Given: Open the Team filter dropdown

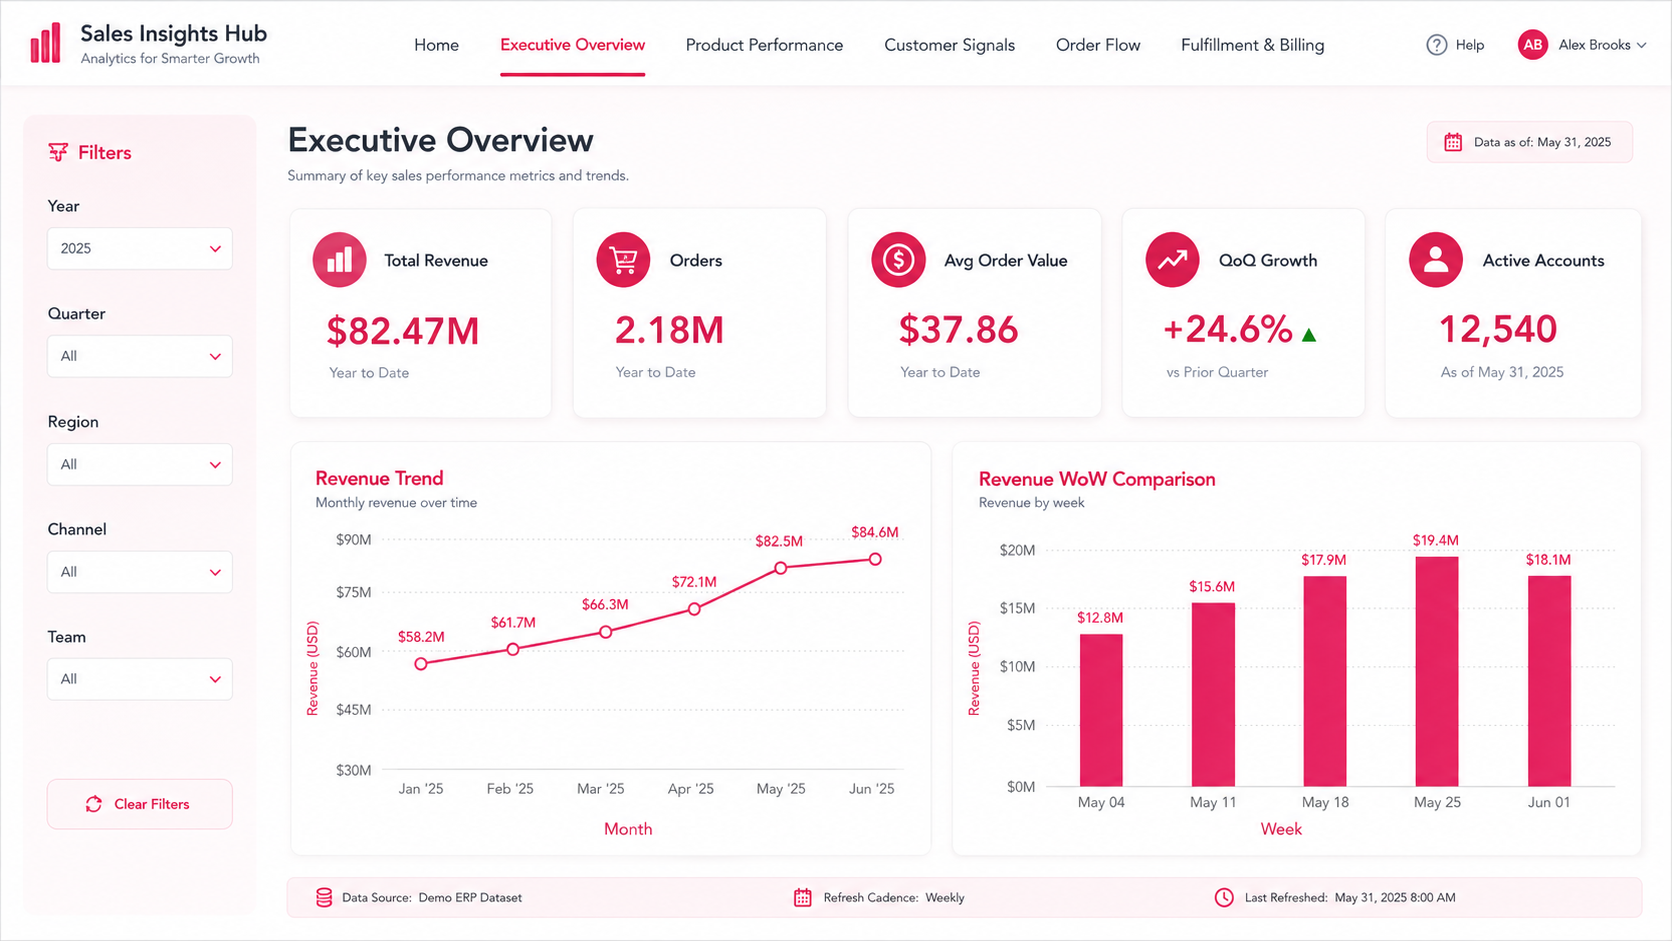Looking at the screenshot, I should (140, 679).
